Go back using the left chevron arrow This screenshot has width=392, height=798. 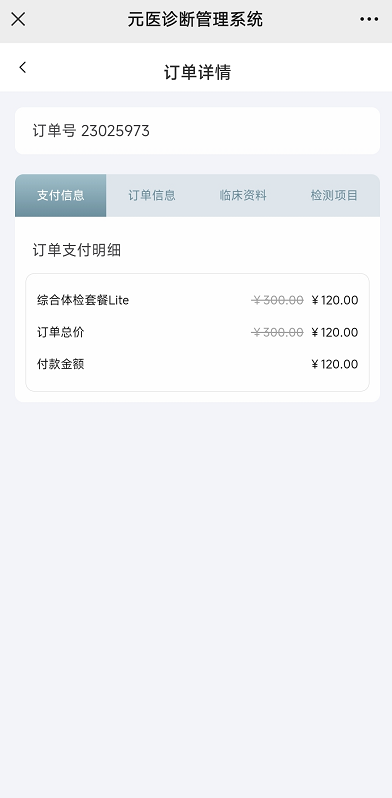point(22,67)
